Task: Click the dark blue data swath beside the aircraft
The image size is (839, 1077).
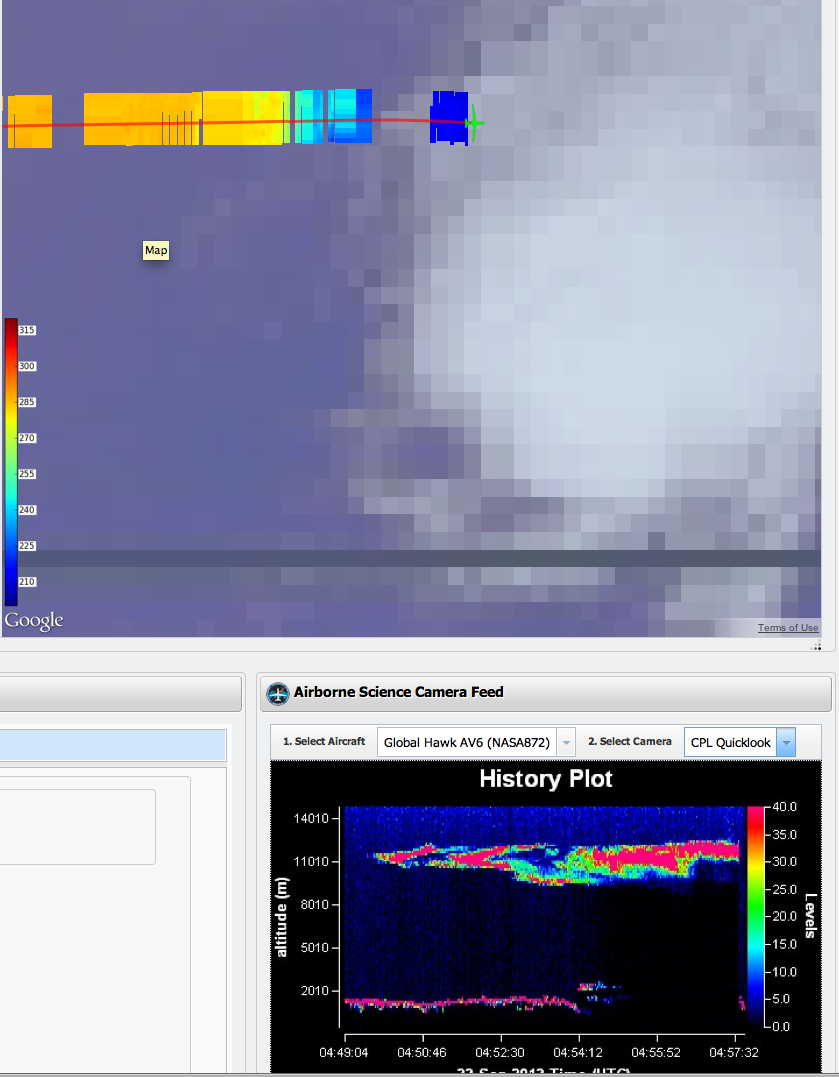Action: point(449,118)
